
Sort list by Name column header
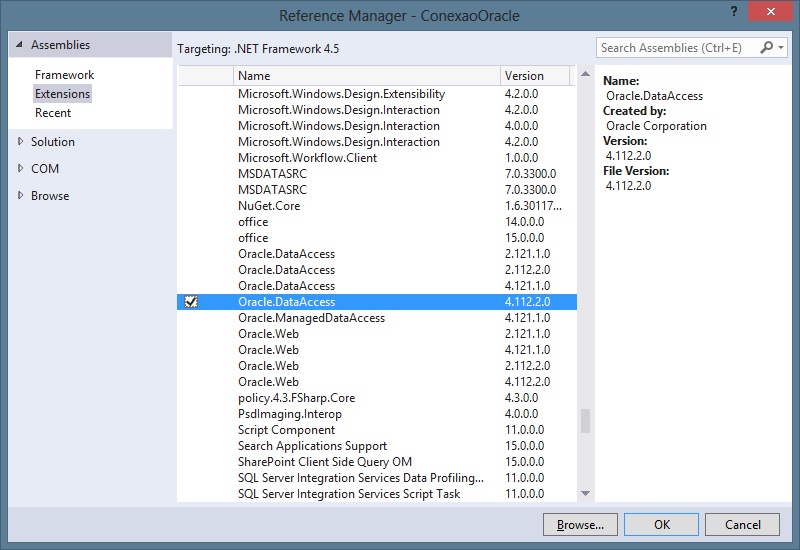coord(366,76)
